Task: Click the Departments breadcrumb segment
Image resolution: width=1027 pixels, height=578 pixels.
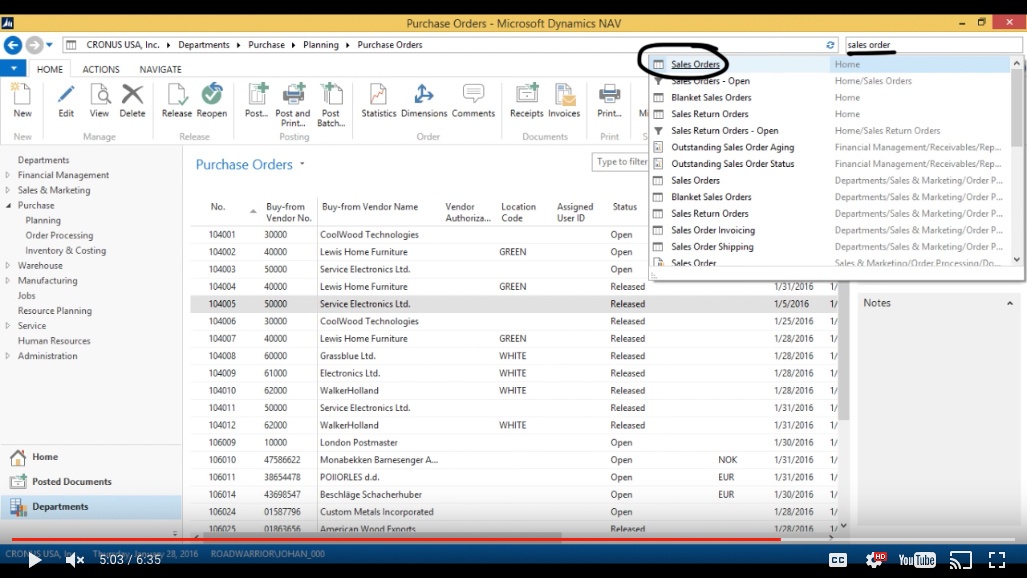Action: point(204,45)
